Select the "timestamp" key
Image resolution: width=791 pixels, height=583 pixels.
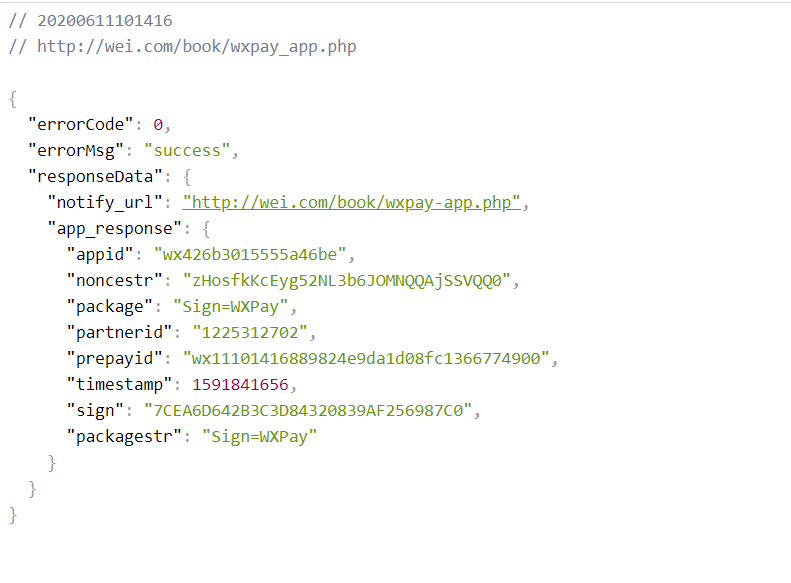pos(120,385)
